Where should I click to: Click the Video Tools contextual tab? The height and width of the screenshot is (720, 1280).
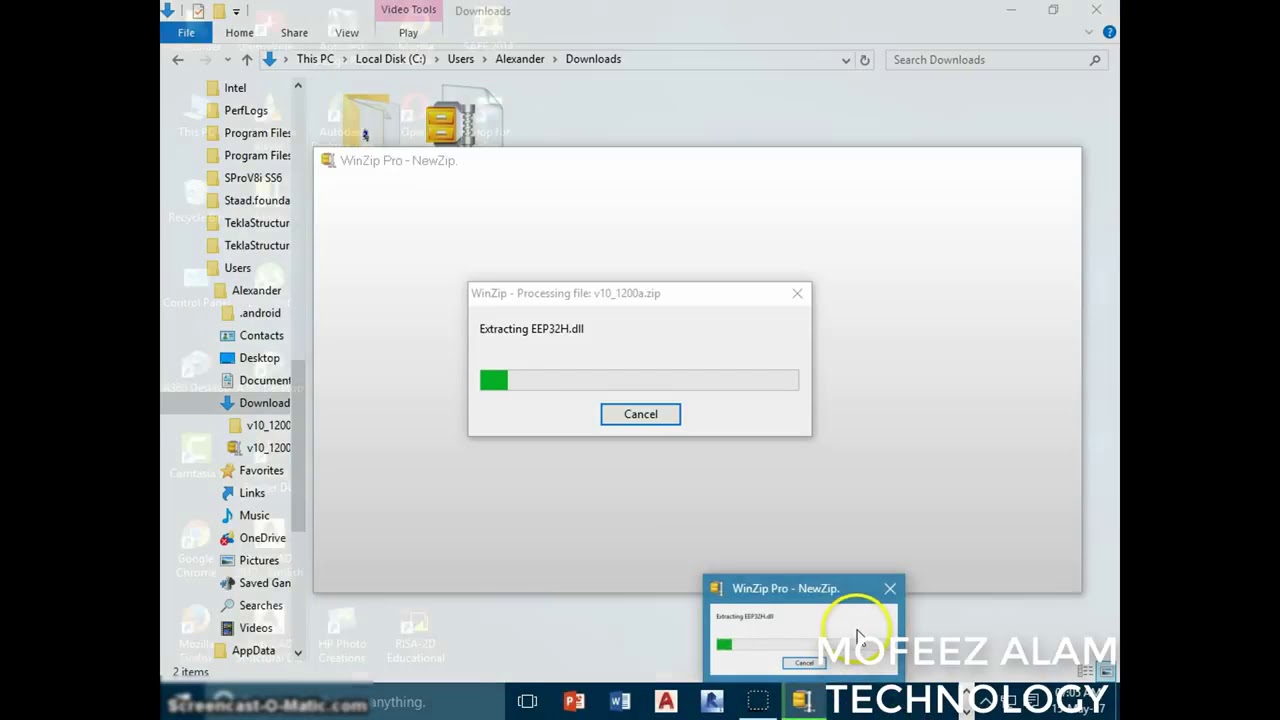tap(408, 10)
